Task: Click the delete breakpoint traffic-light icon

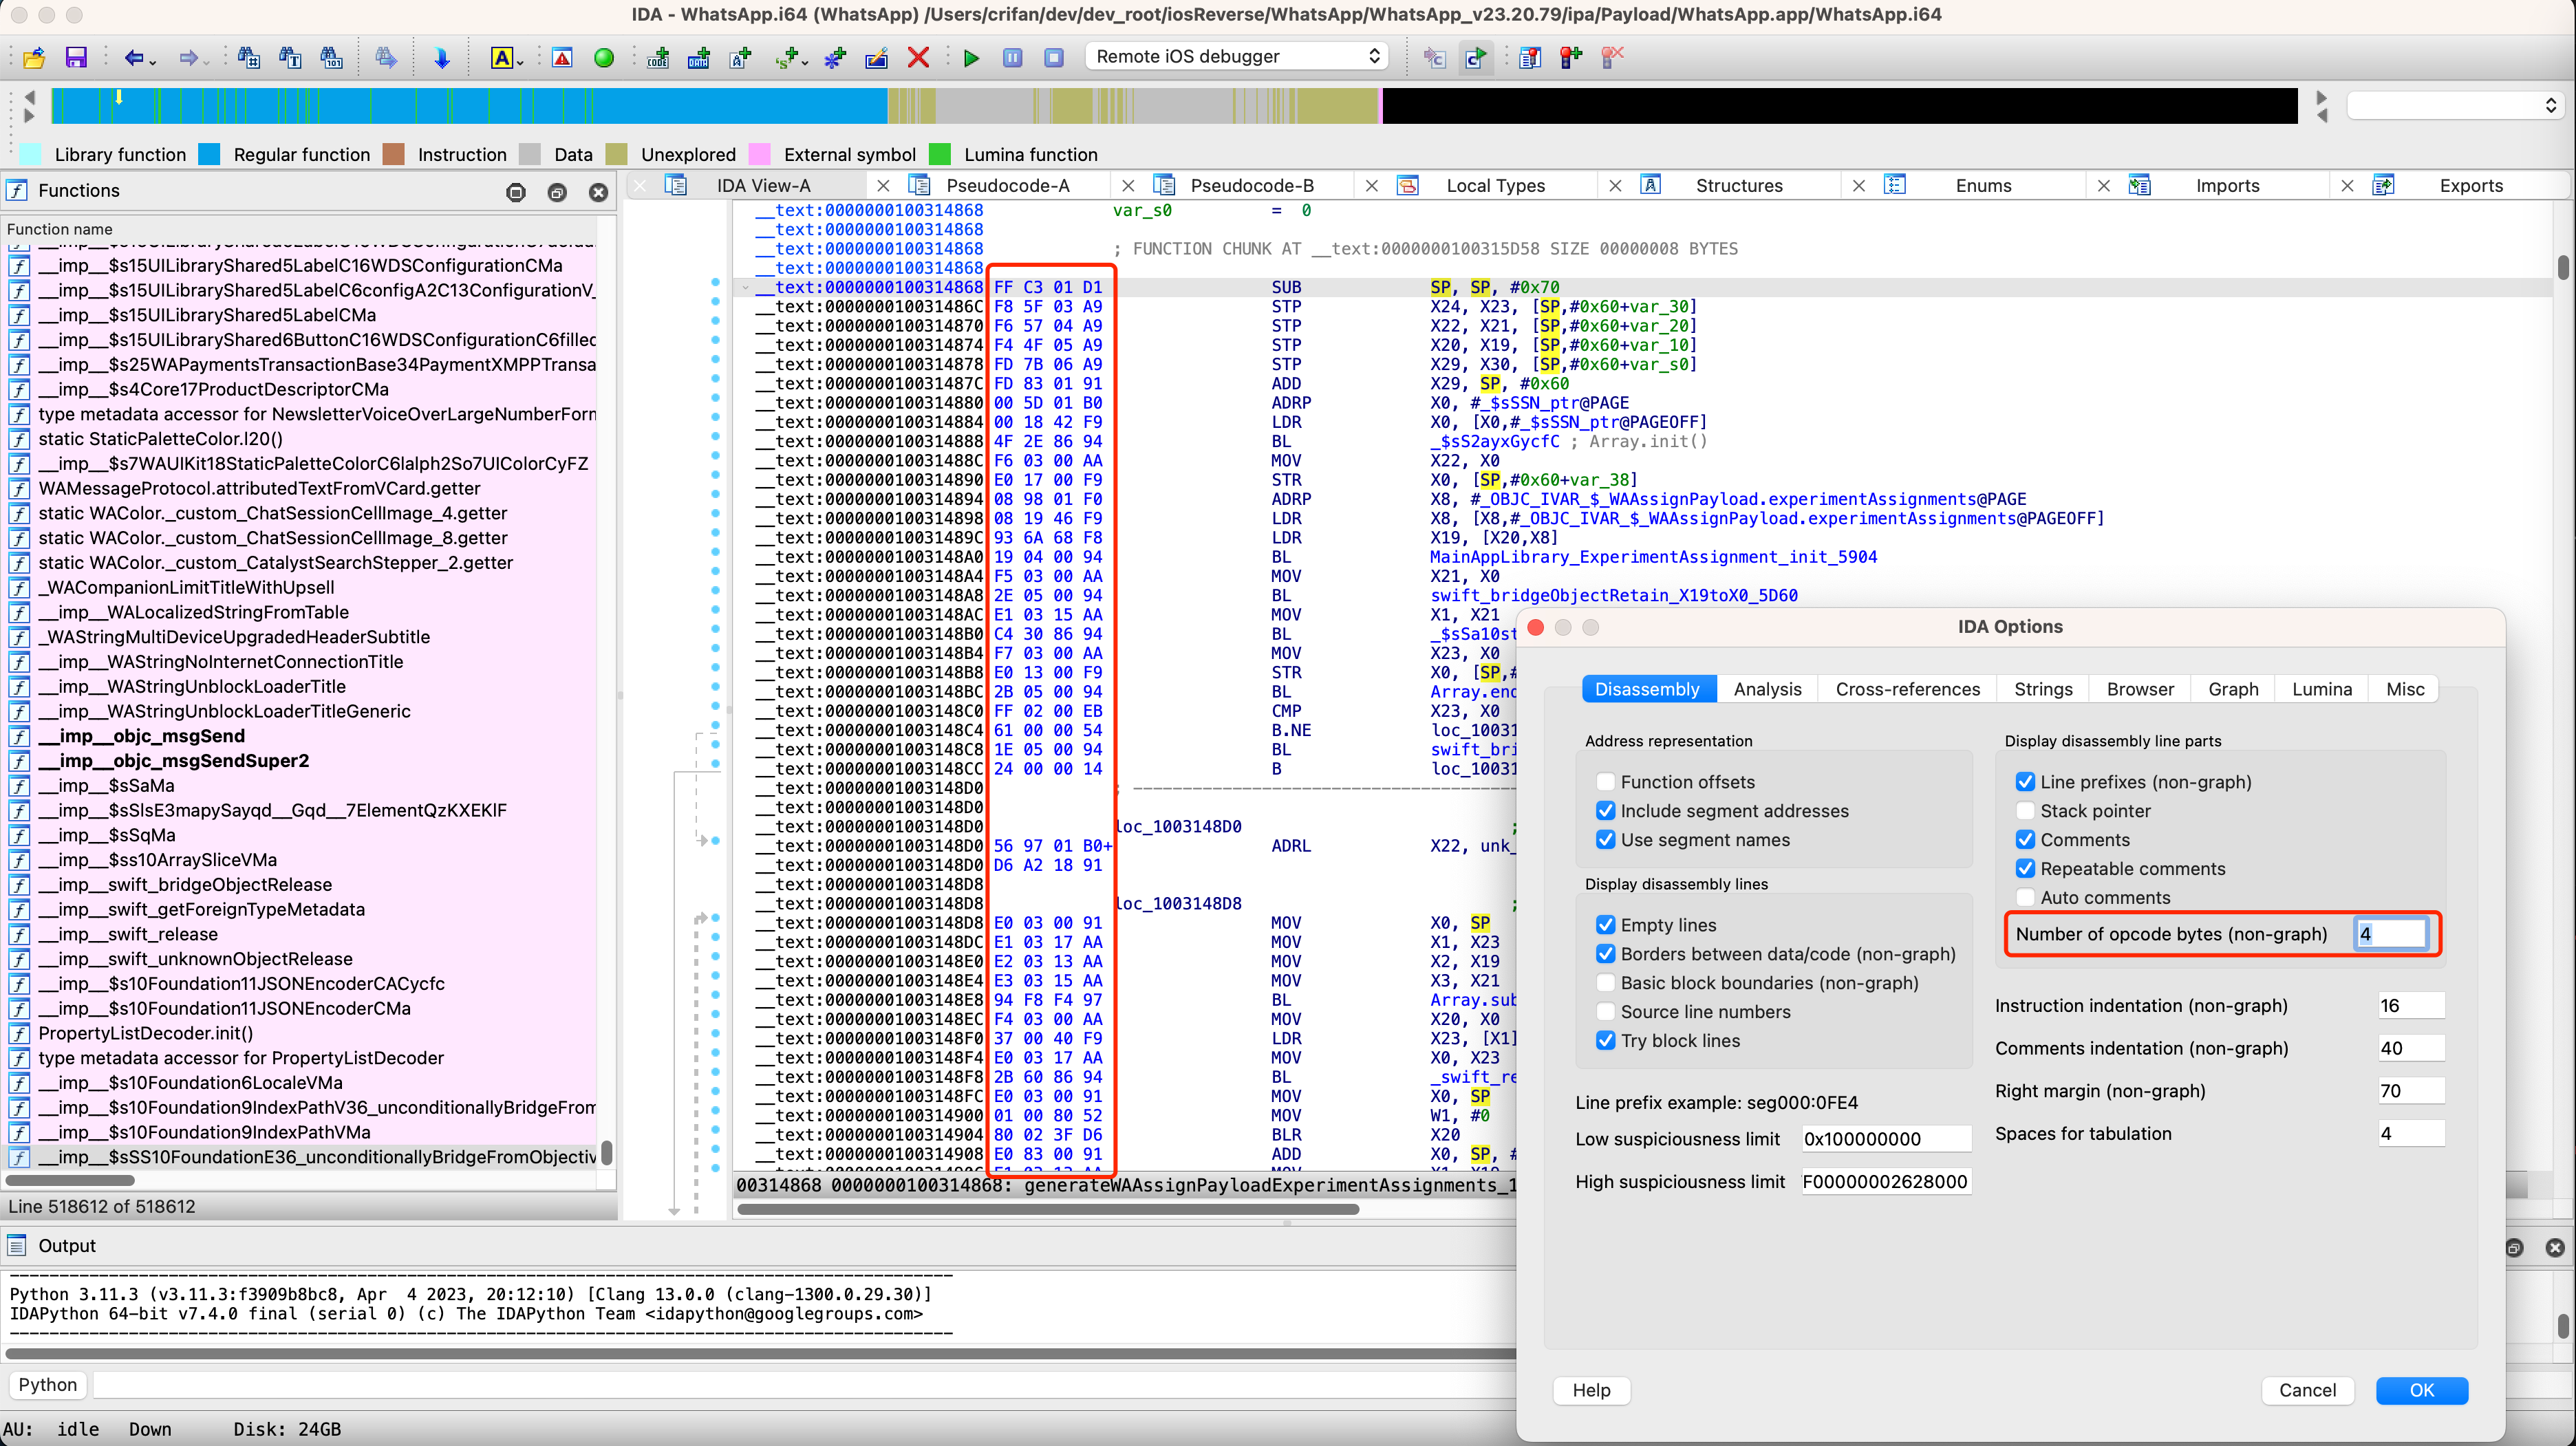Action: coord(1612,57)
